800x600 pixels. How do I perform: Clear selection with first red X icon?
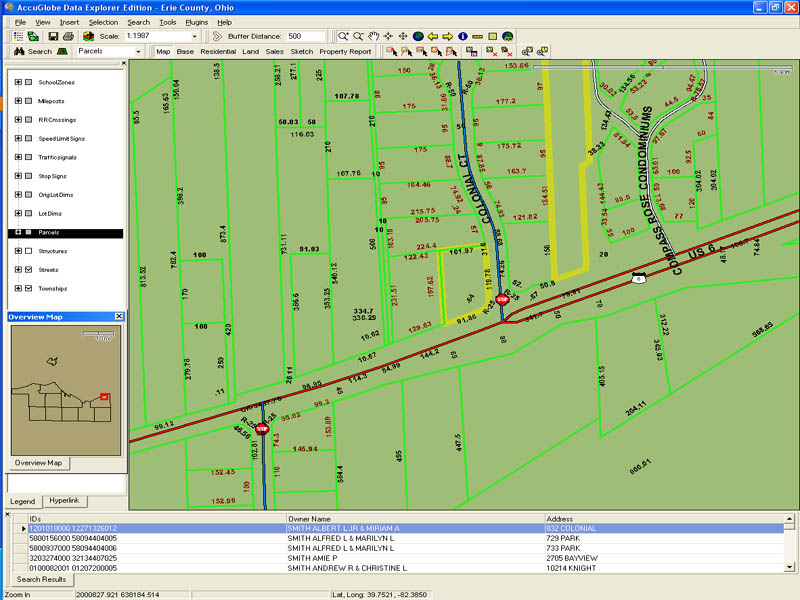pos(491,52)
